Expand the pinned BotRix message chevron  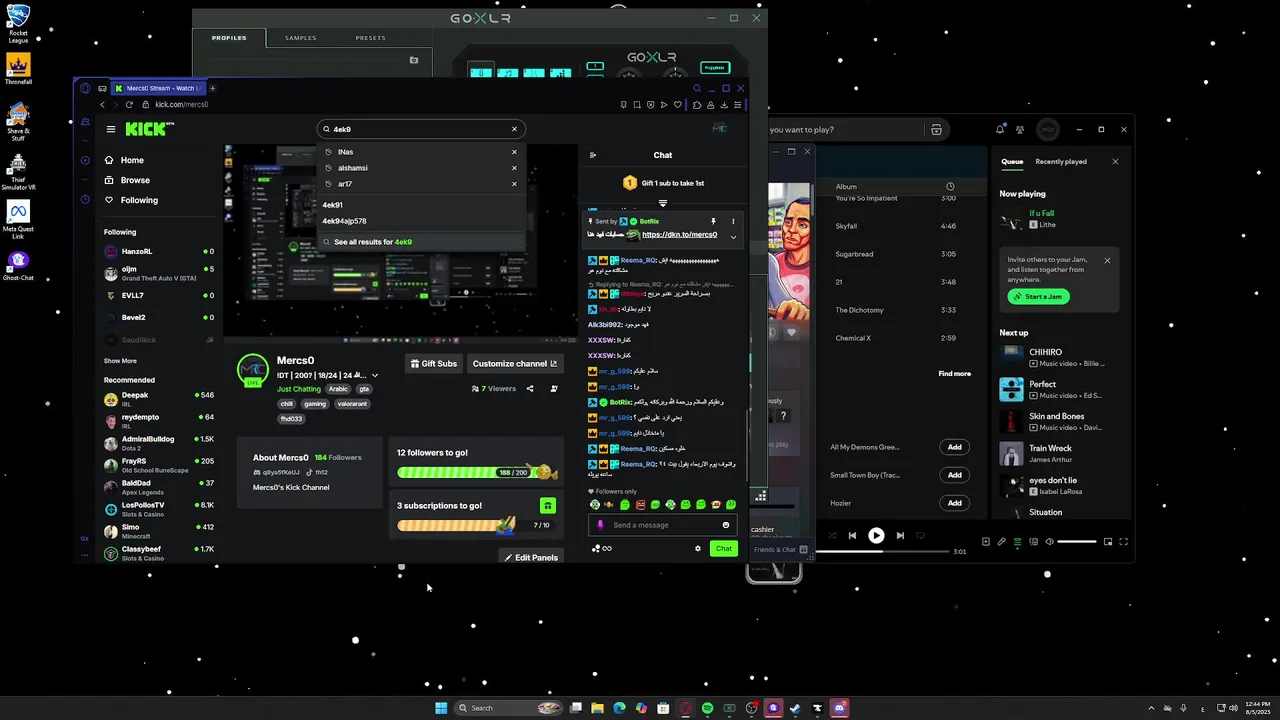tap(733, 237)
